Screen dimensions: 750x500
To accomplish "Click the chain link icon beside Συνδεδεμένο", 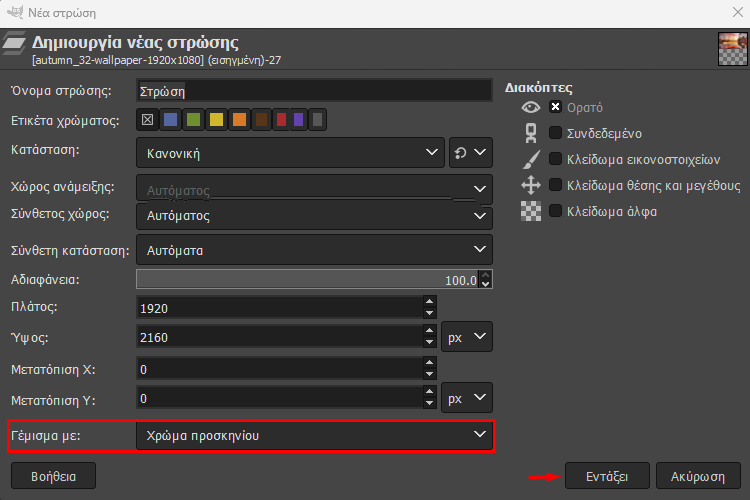I will coord(530,133).
